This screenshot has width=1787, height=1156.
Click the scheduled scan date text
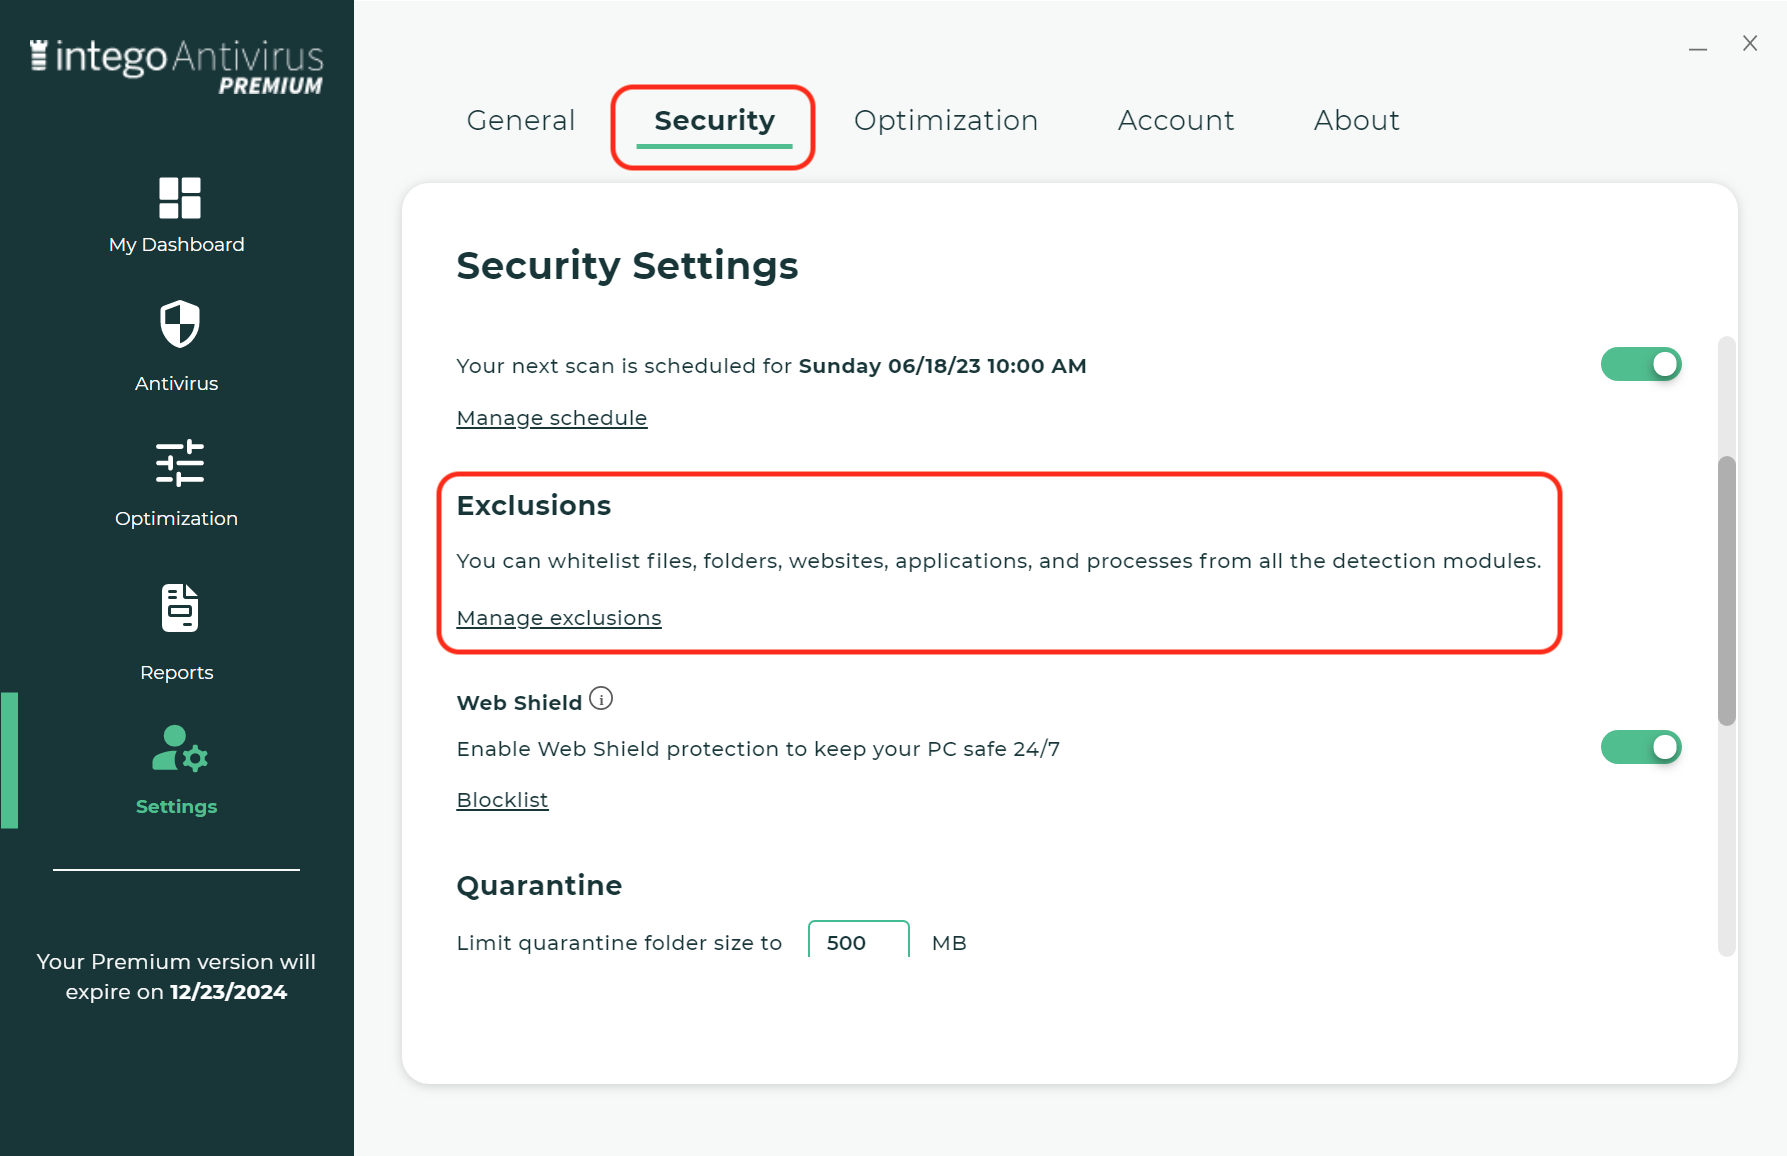pyautogui.click(x=942, y=366)
